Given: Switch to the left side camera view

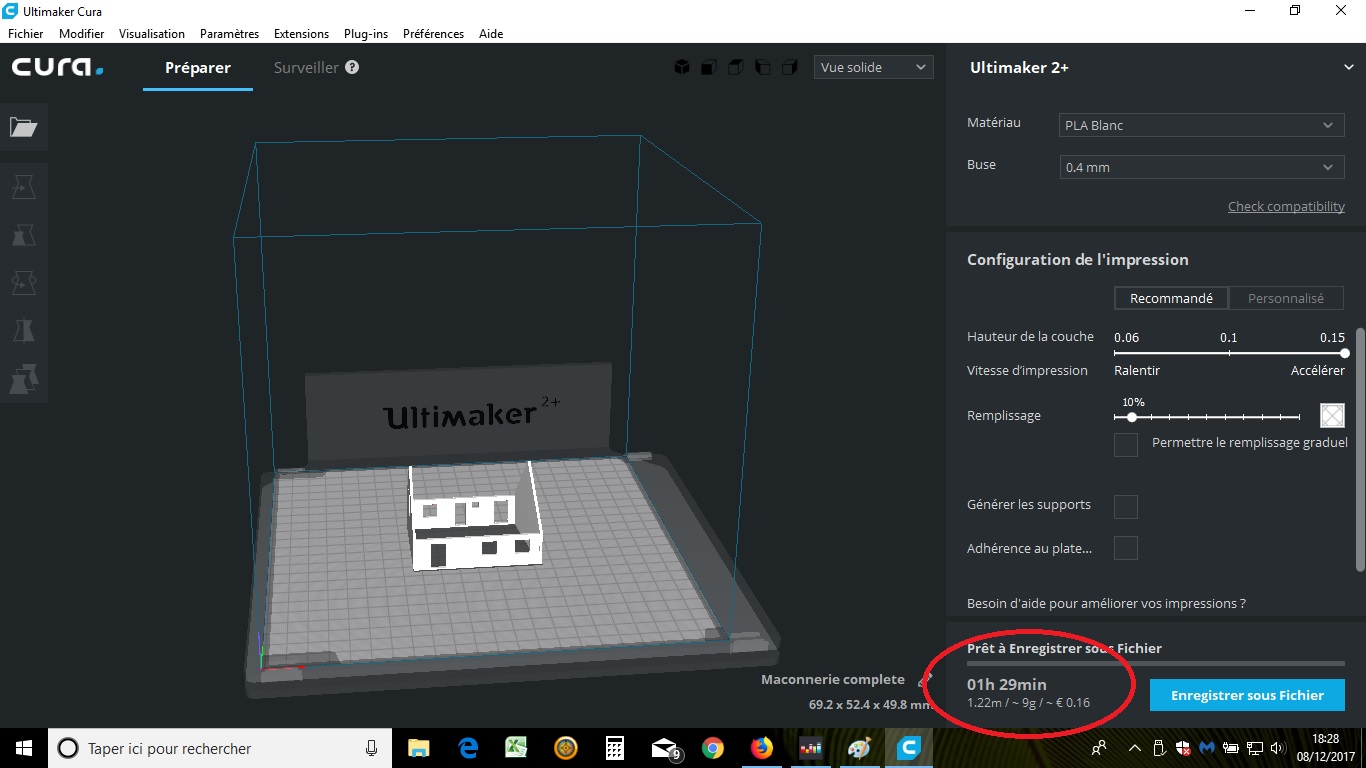Looking at the screenshot, I should 763,67.
